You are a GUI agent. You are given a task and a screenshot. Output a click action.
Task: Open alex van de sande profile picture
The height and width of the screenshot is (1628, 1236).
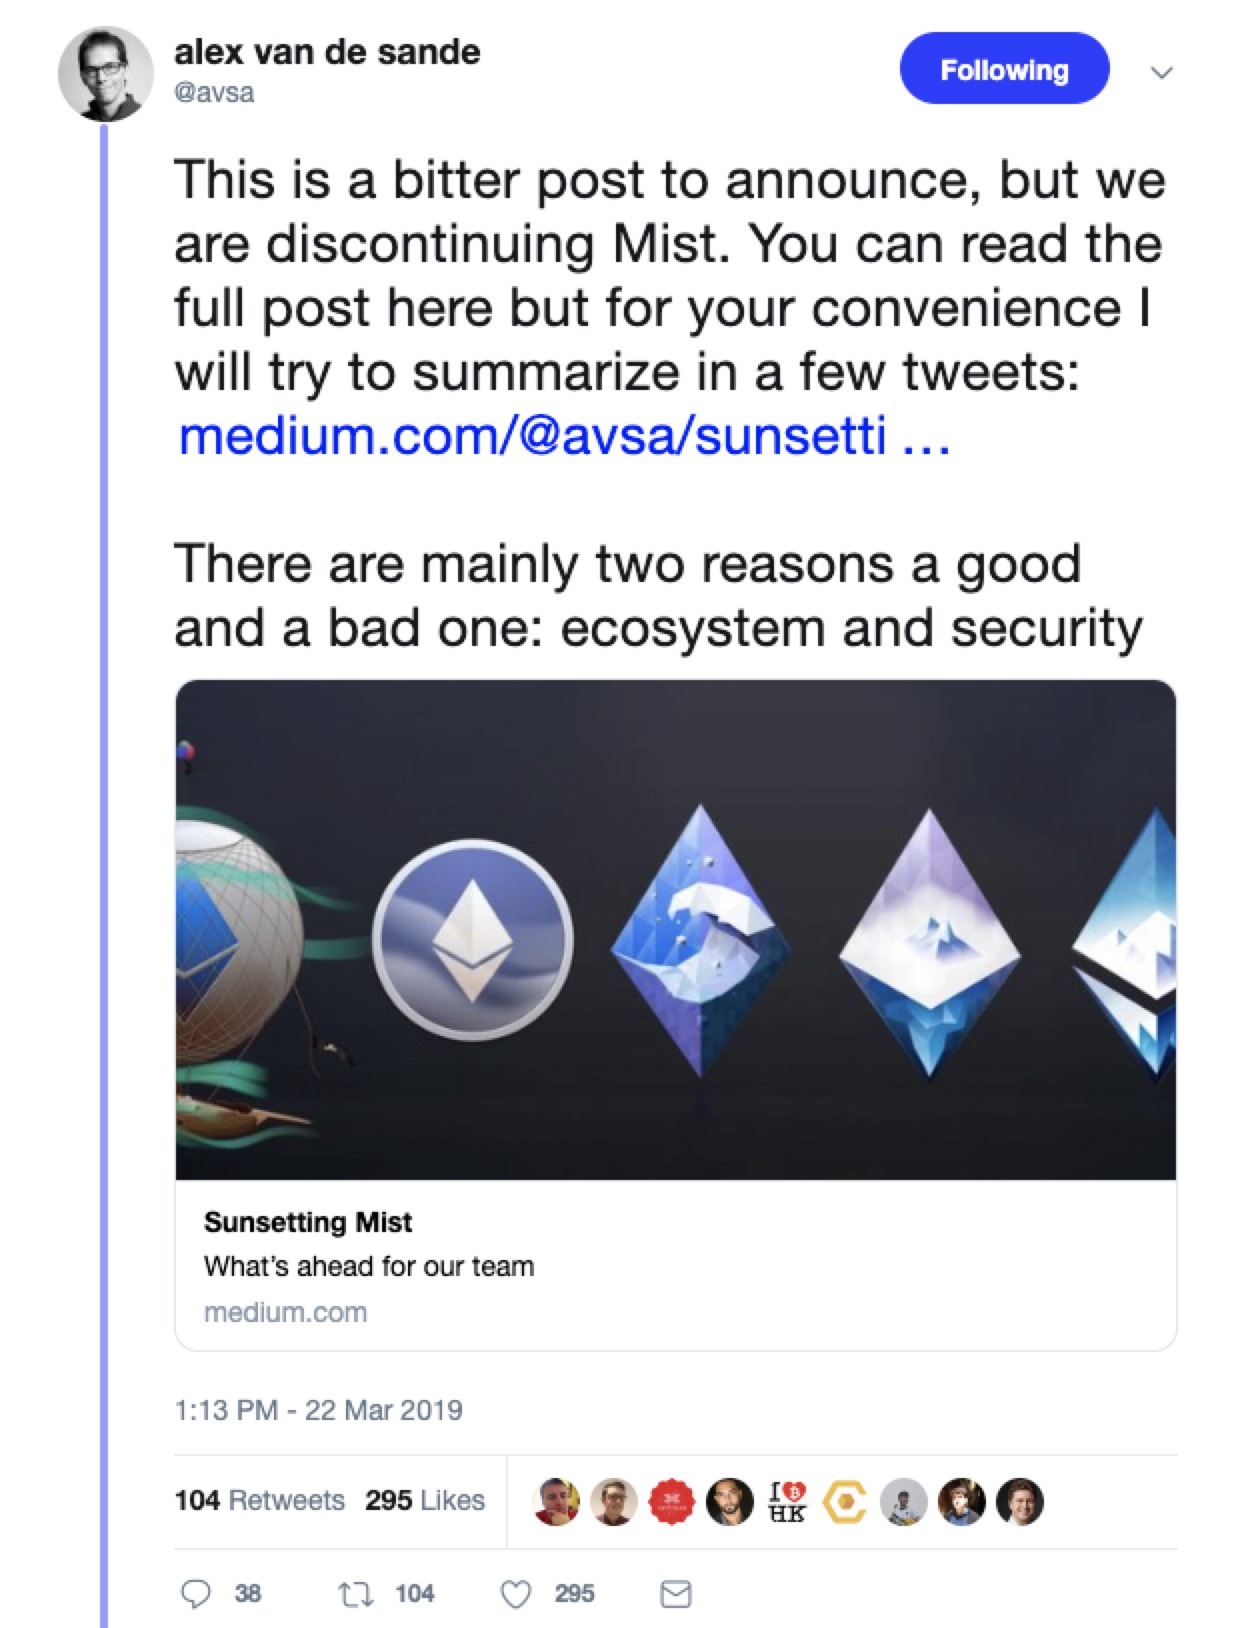(x=106, y=75)
